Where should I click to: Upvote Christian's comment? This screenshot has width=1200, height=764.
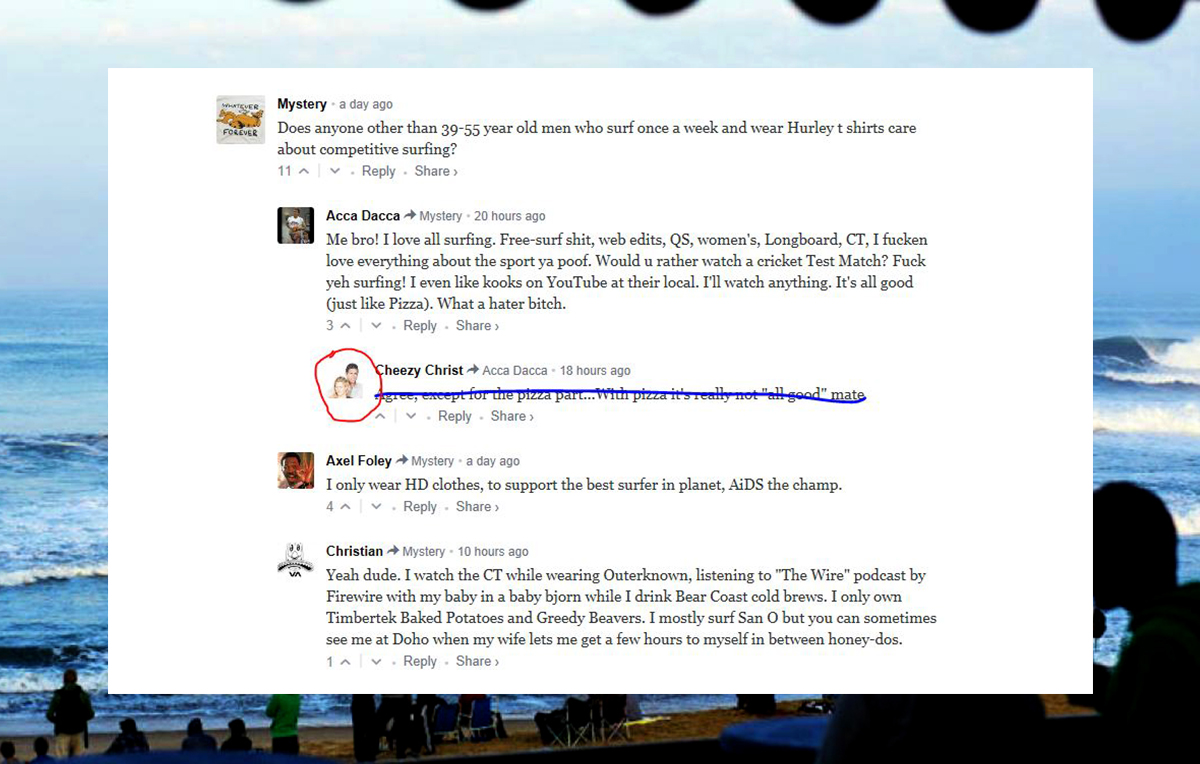345,662
